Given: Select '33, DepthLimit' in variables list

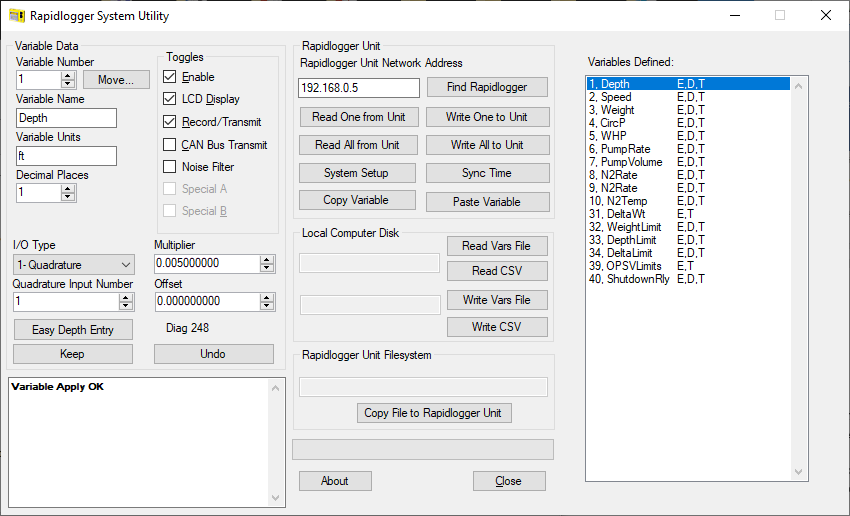Looking at the screenshot, I should coord(688,240).
